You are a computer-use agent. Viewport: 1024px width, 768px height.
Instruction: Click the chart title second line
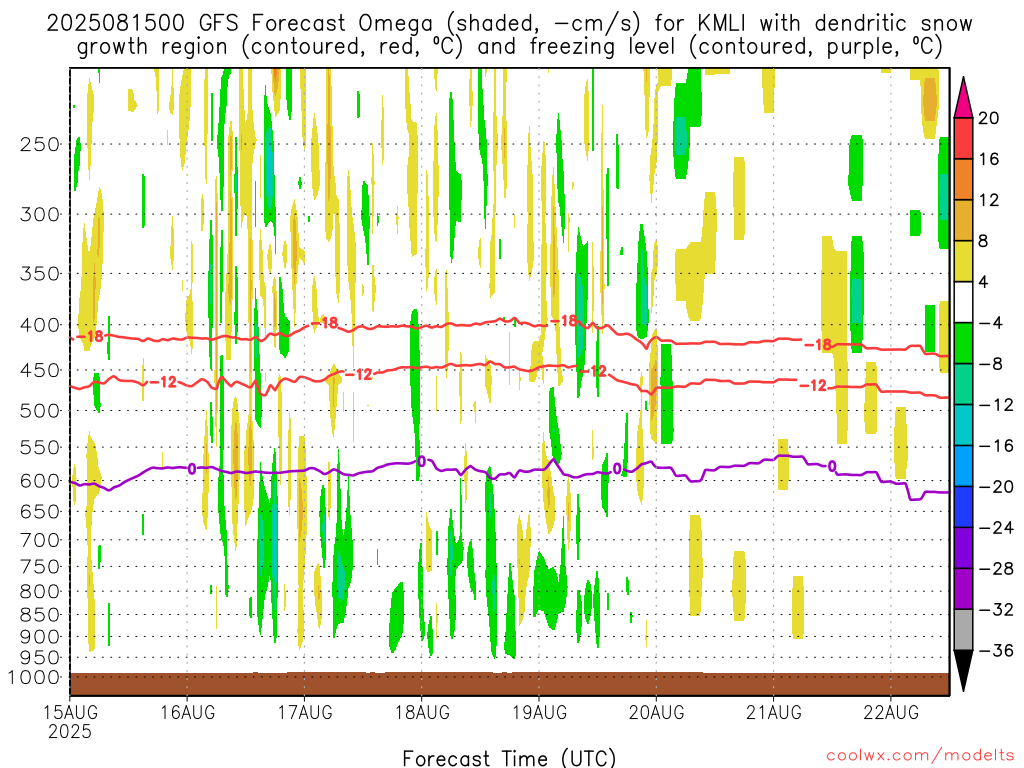pos(509,47)
